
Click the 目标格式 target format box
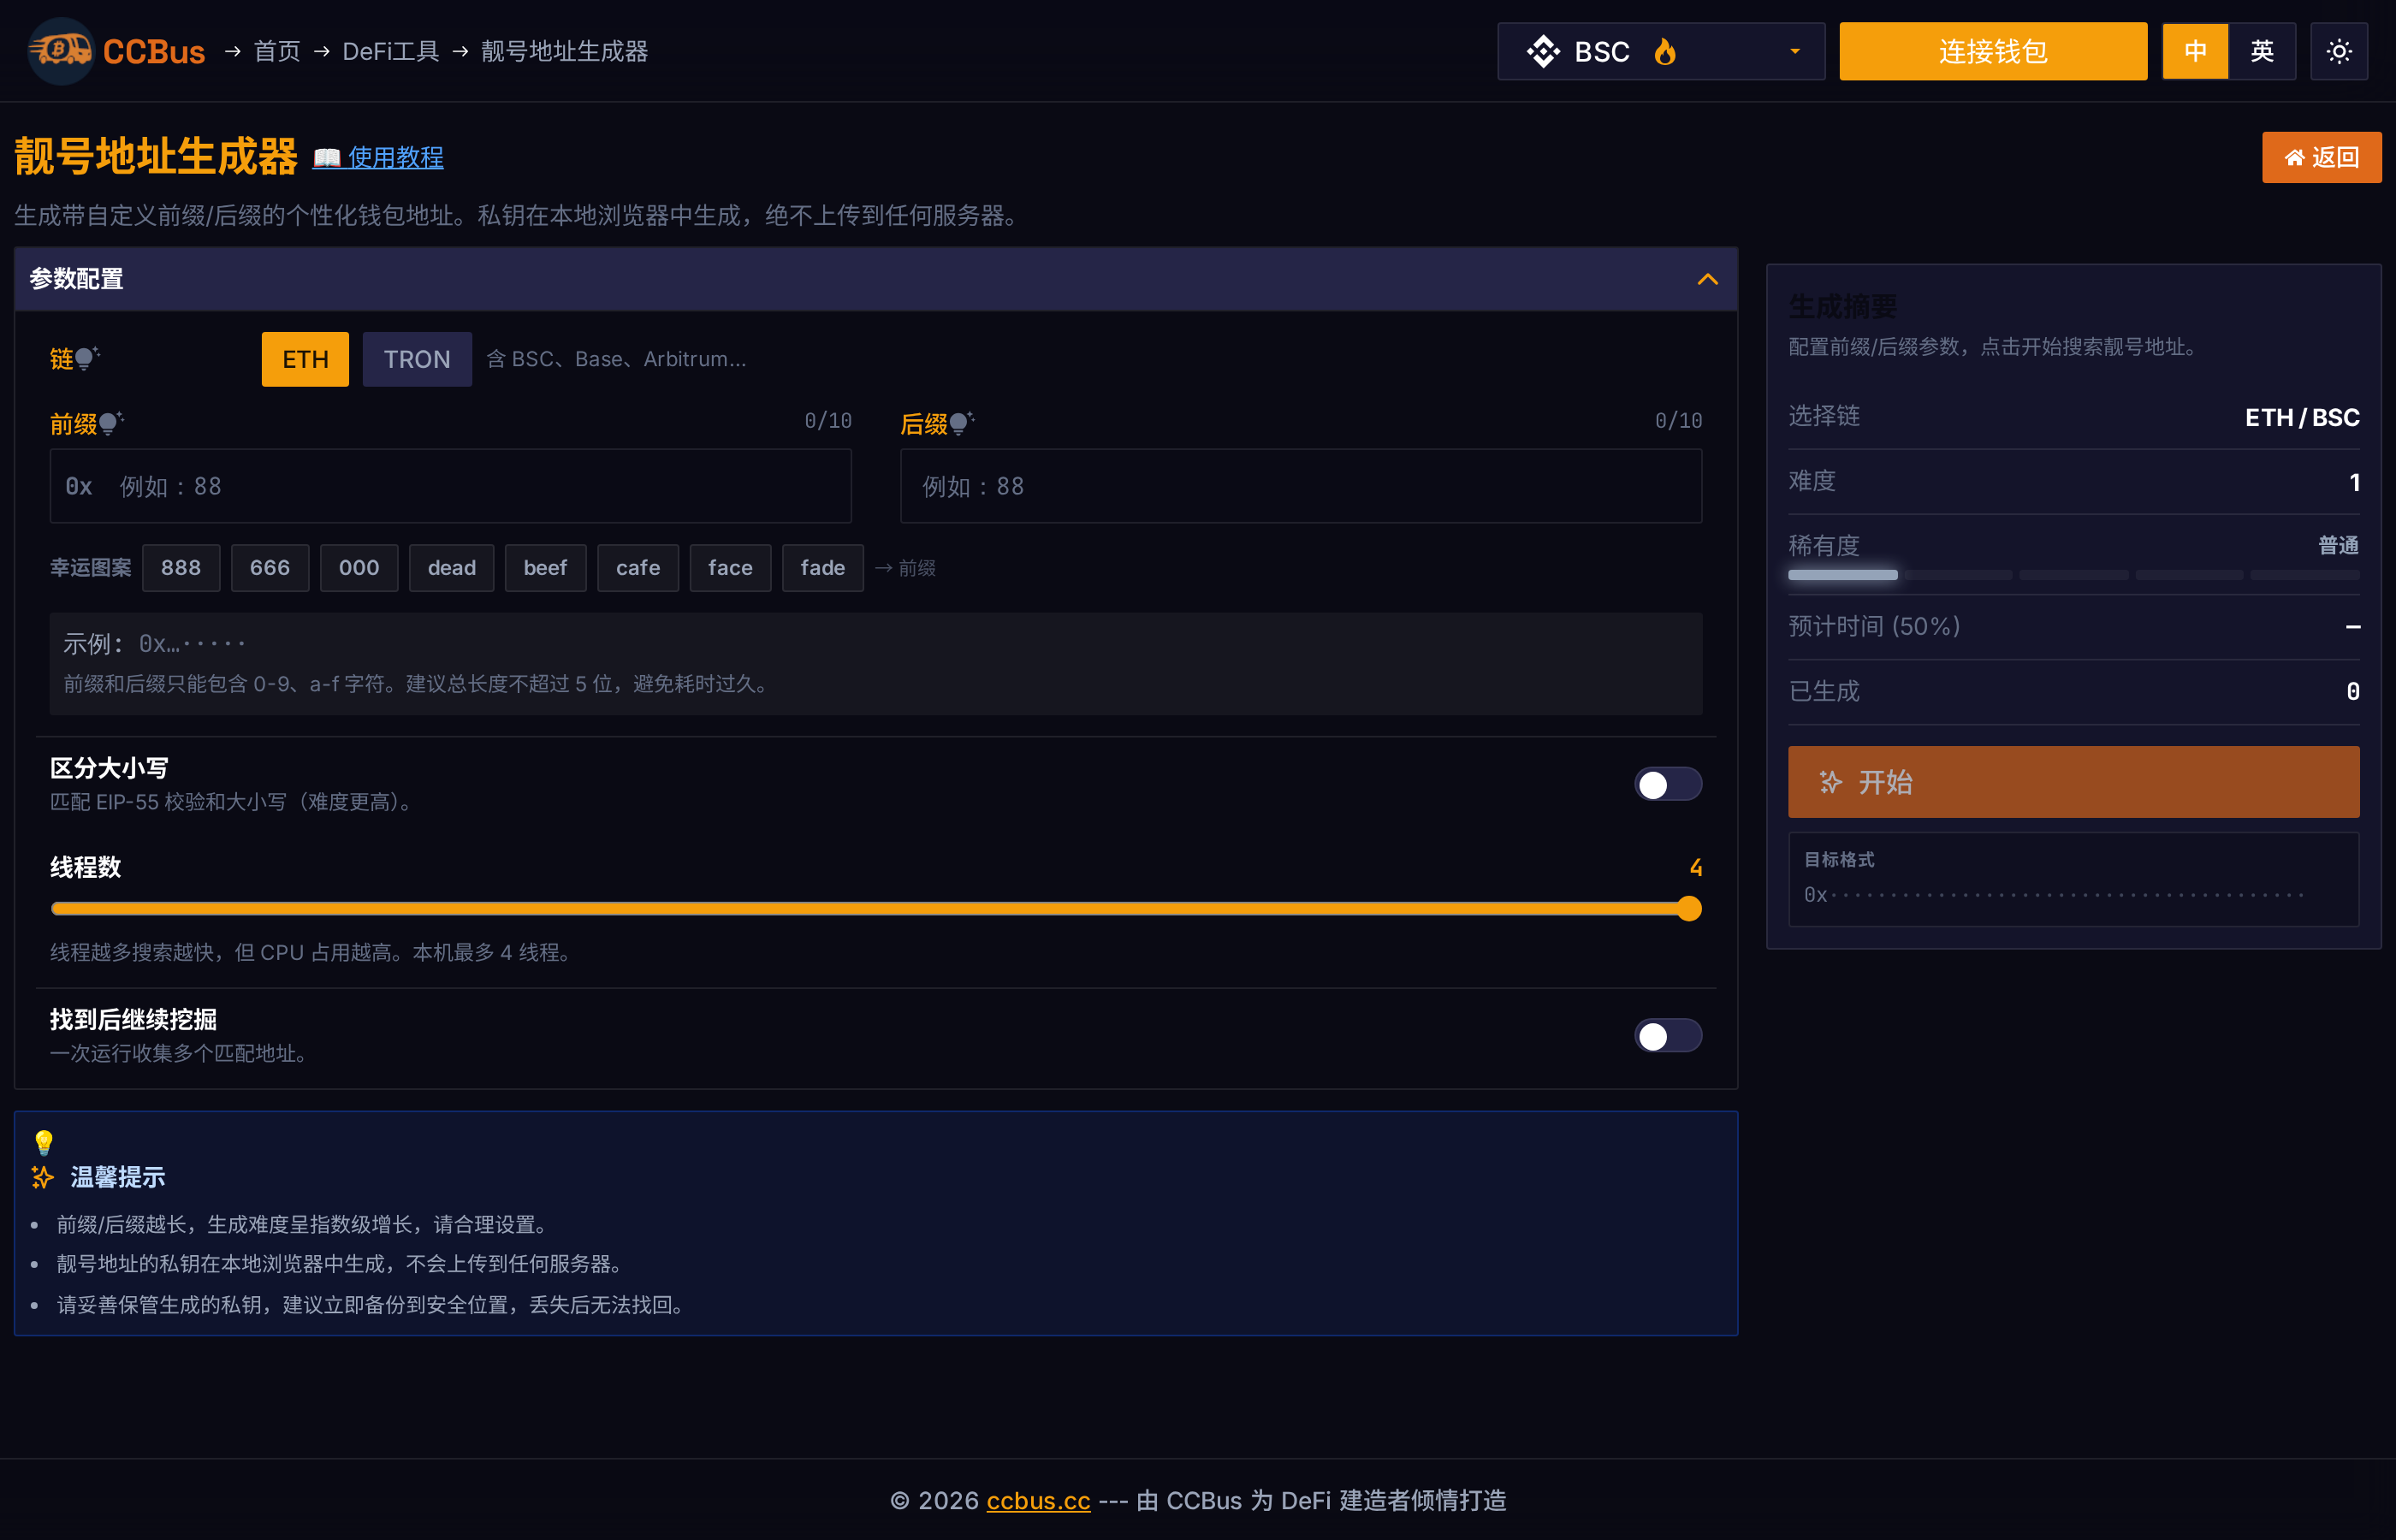pos(2074,879)
